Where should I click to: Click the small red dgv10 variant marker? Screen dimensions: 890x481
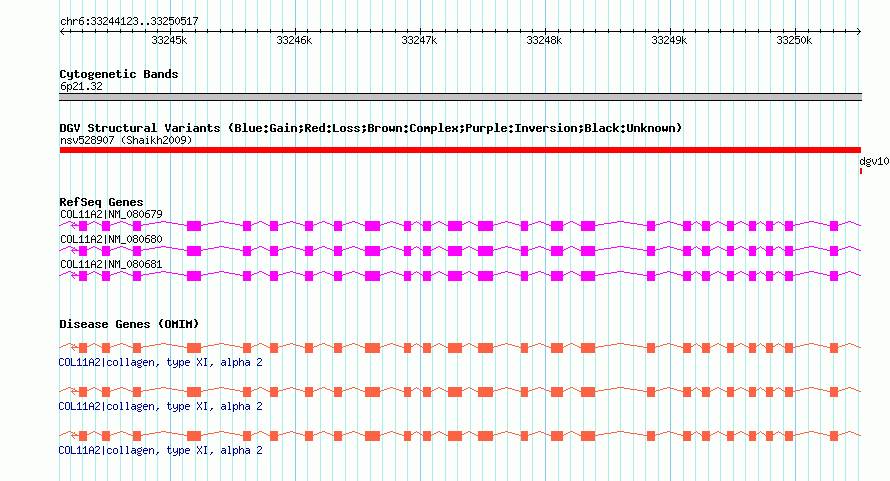tap(860, 171)
